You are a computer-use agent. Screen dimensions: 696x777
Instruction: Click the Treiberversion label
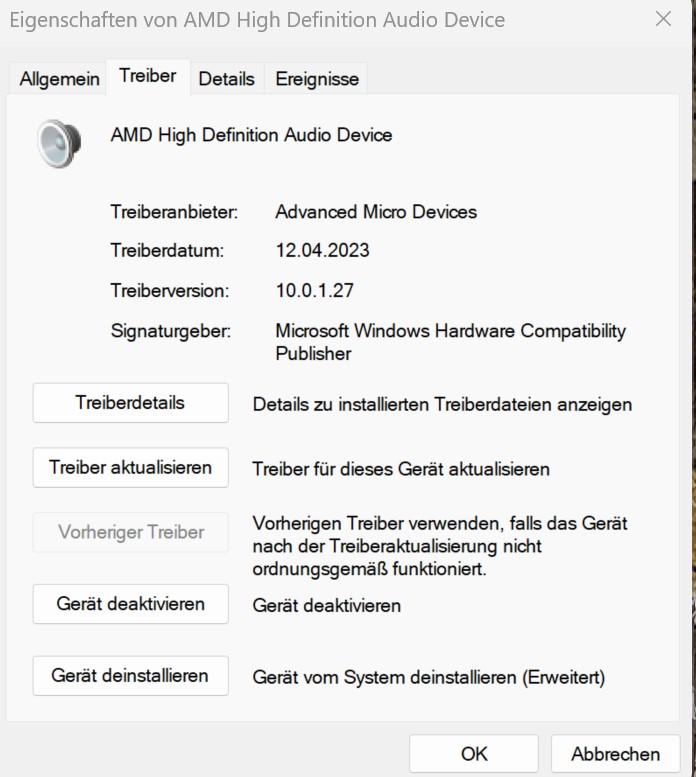coord(170,290)
